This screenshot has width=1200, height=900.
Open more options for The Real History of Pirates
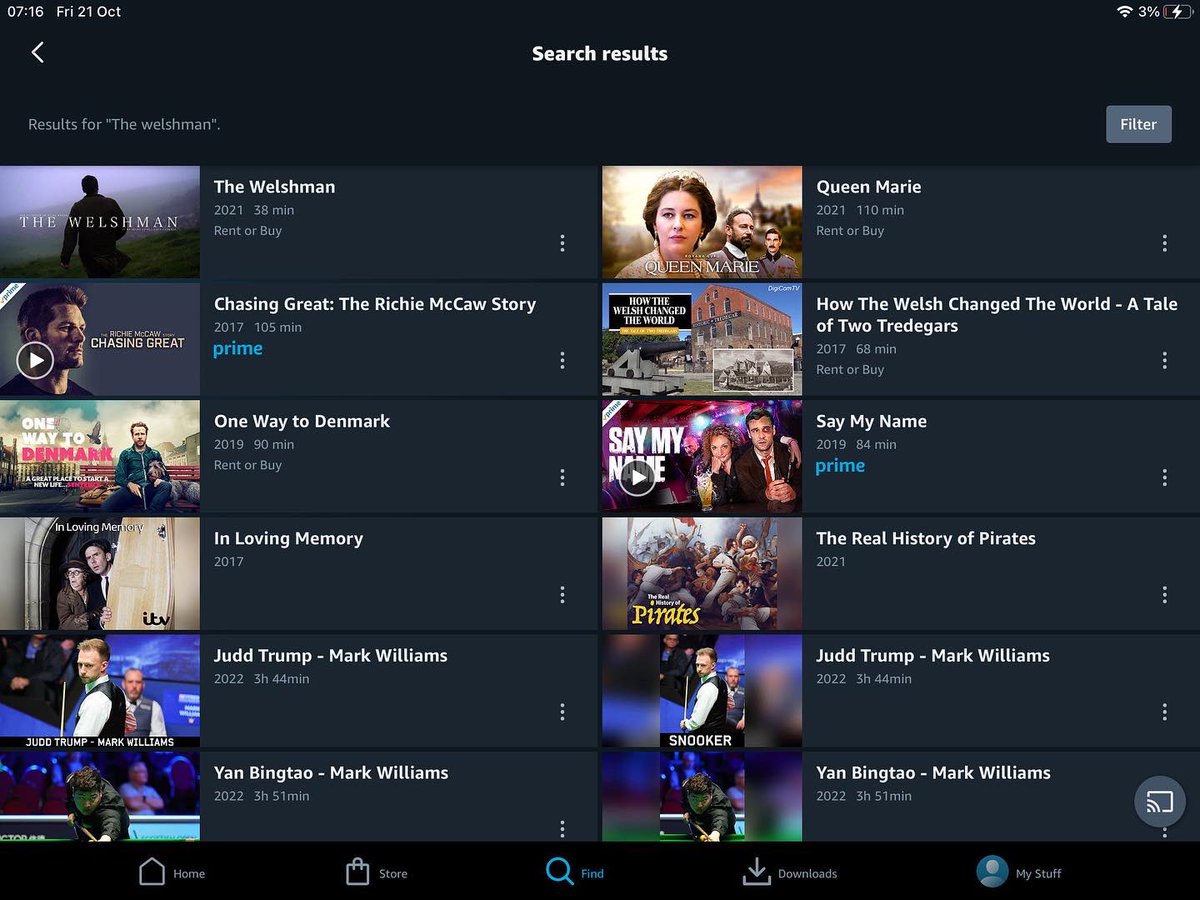point(1164,595)
